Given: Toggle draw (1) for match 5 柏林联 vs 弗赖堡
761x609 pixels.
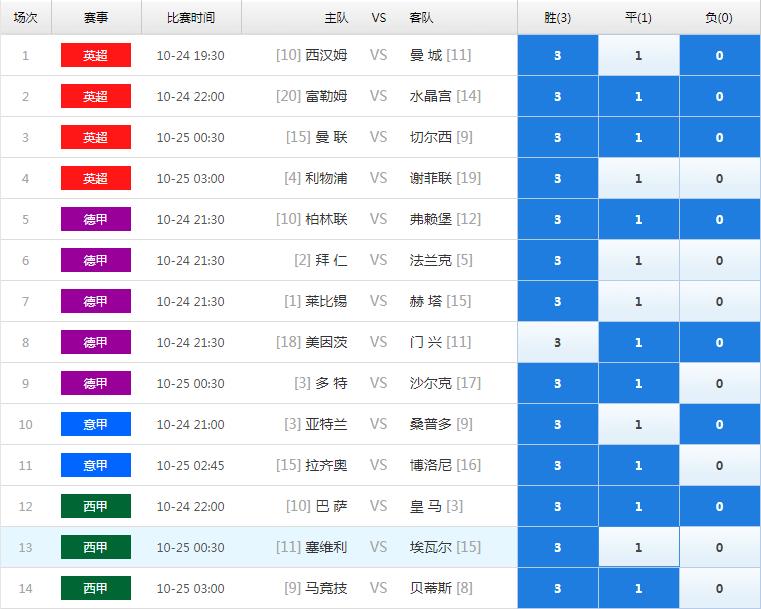Looking at the screenshot, I should coord(639,219).
